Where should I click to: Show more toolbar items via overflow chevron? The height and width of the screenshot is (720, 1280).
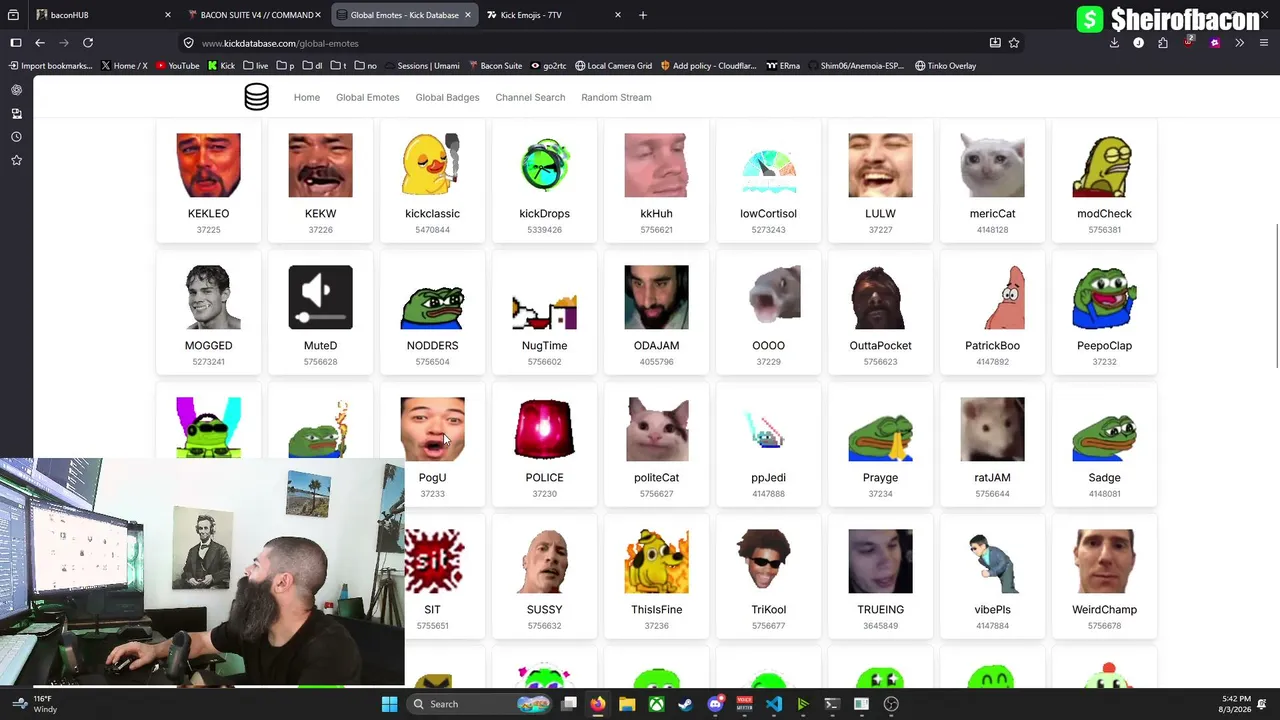(x=1239, y=43)
